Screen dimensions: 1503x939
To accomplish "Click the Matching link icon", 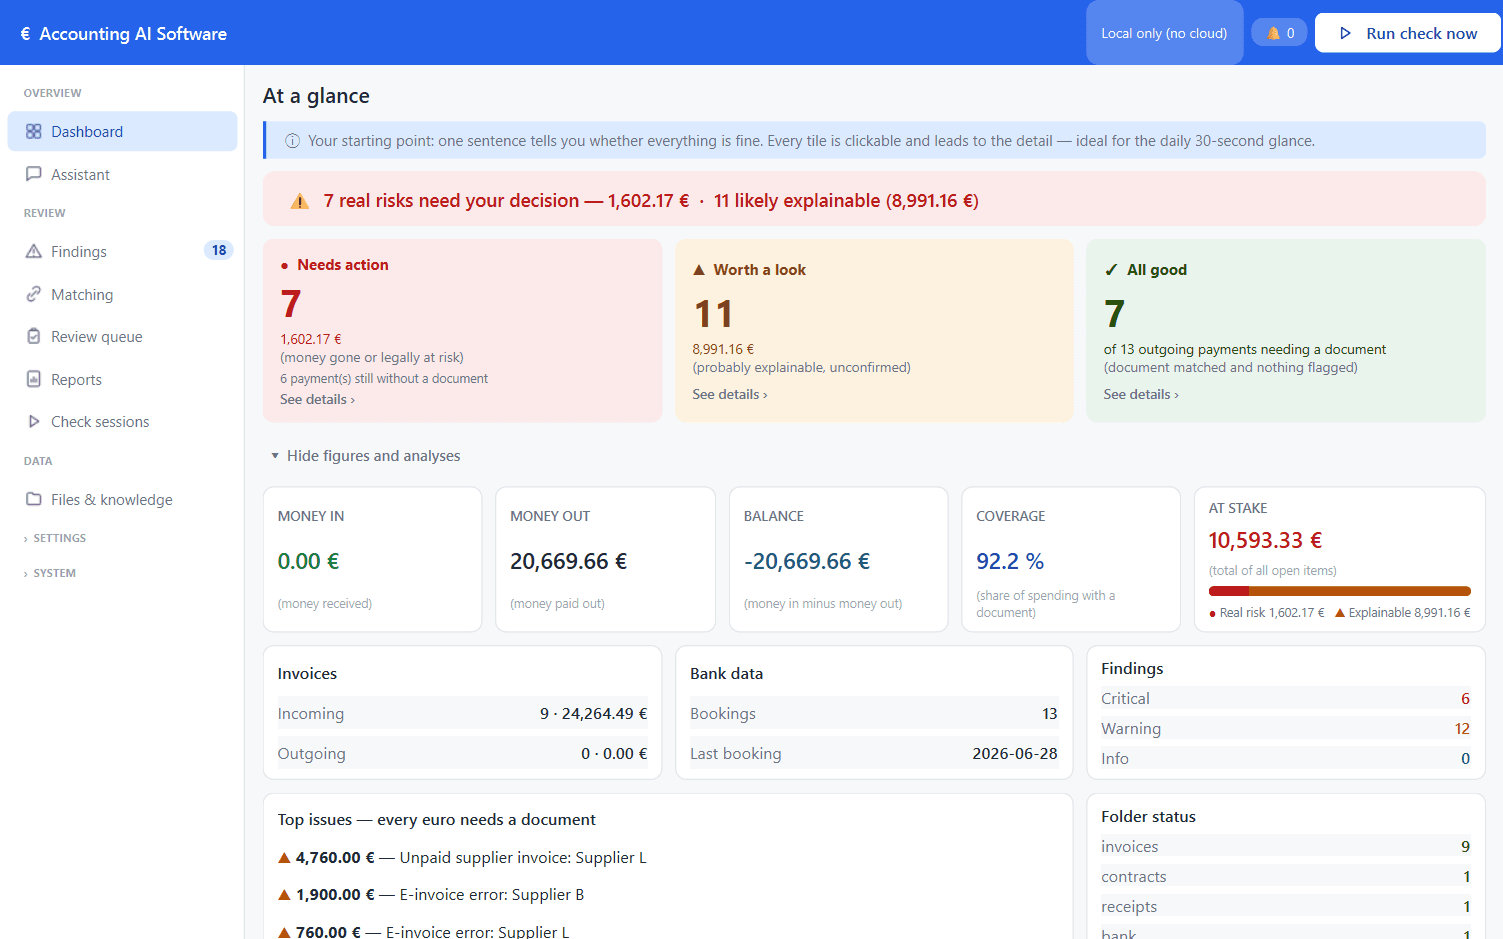I will click(34, 294).
